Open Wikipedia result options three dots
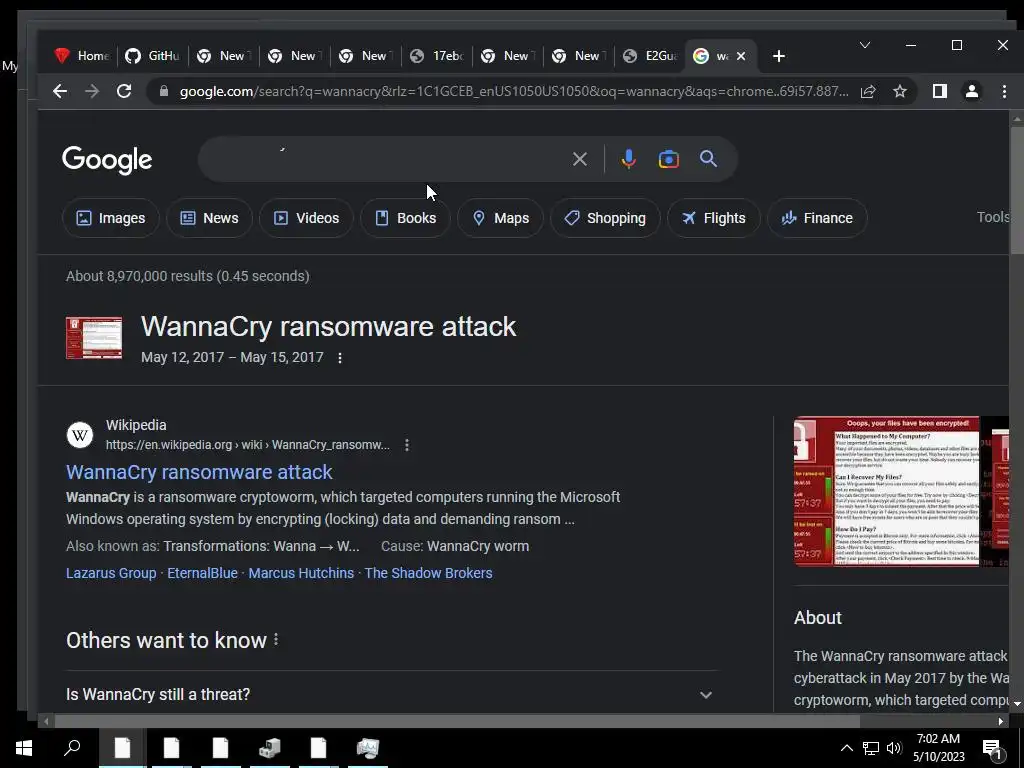The height and width of the screenshot is (768, 1024). pyautogui.click(x=407, y=445)
